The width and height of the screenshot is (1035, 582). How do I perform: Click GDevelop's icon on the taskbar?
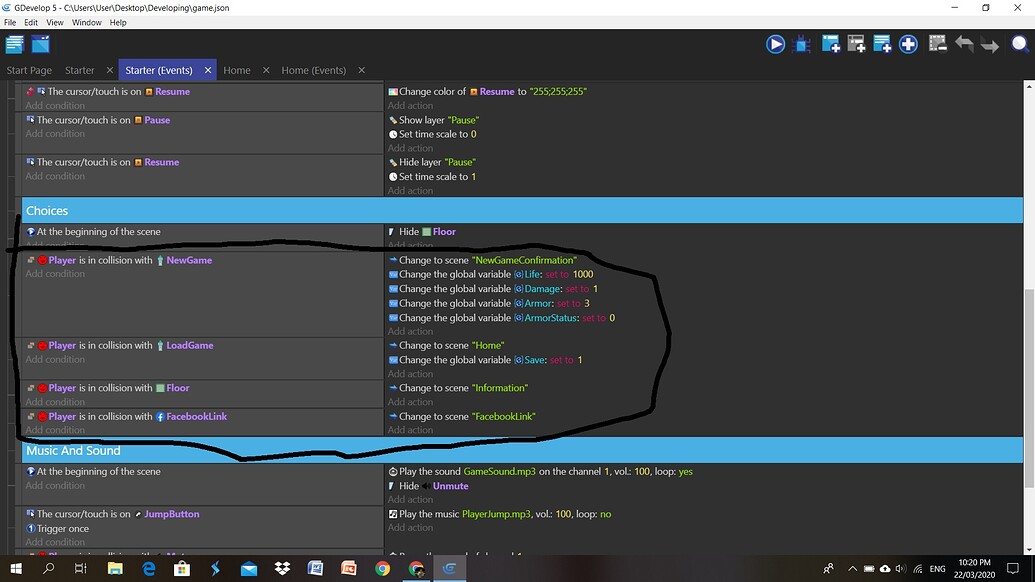[448, 567]
